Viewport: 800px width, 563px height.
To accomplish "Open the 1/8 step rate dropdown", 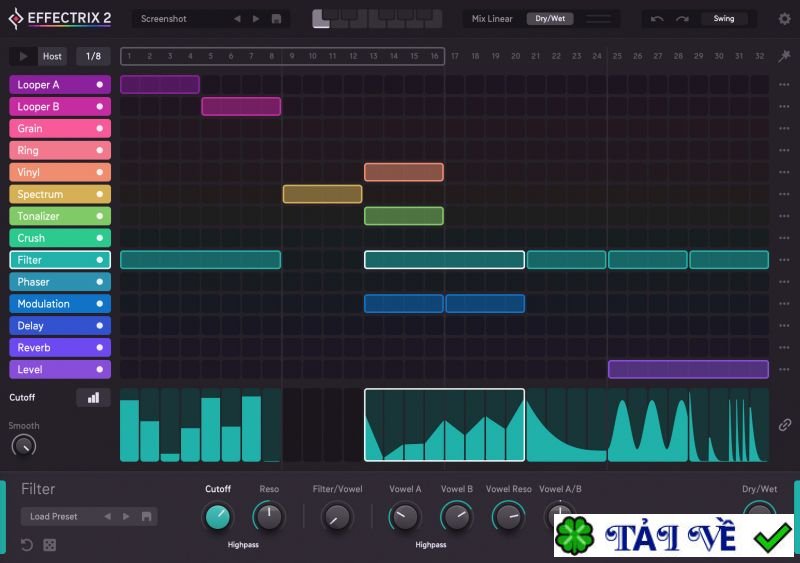I will pos(93,56).
